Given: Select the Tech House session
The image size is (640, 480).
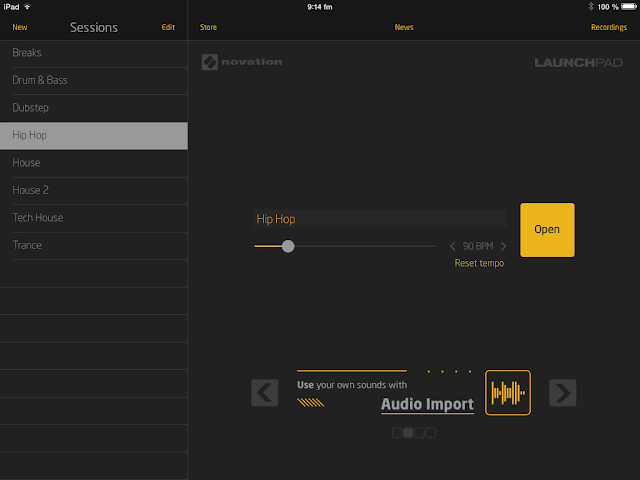Looking at the screenshot, I should (94, 218).
